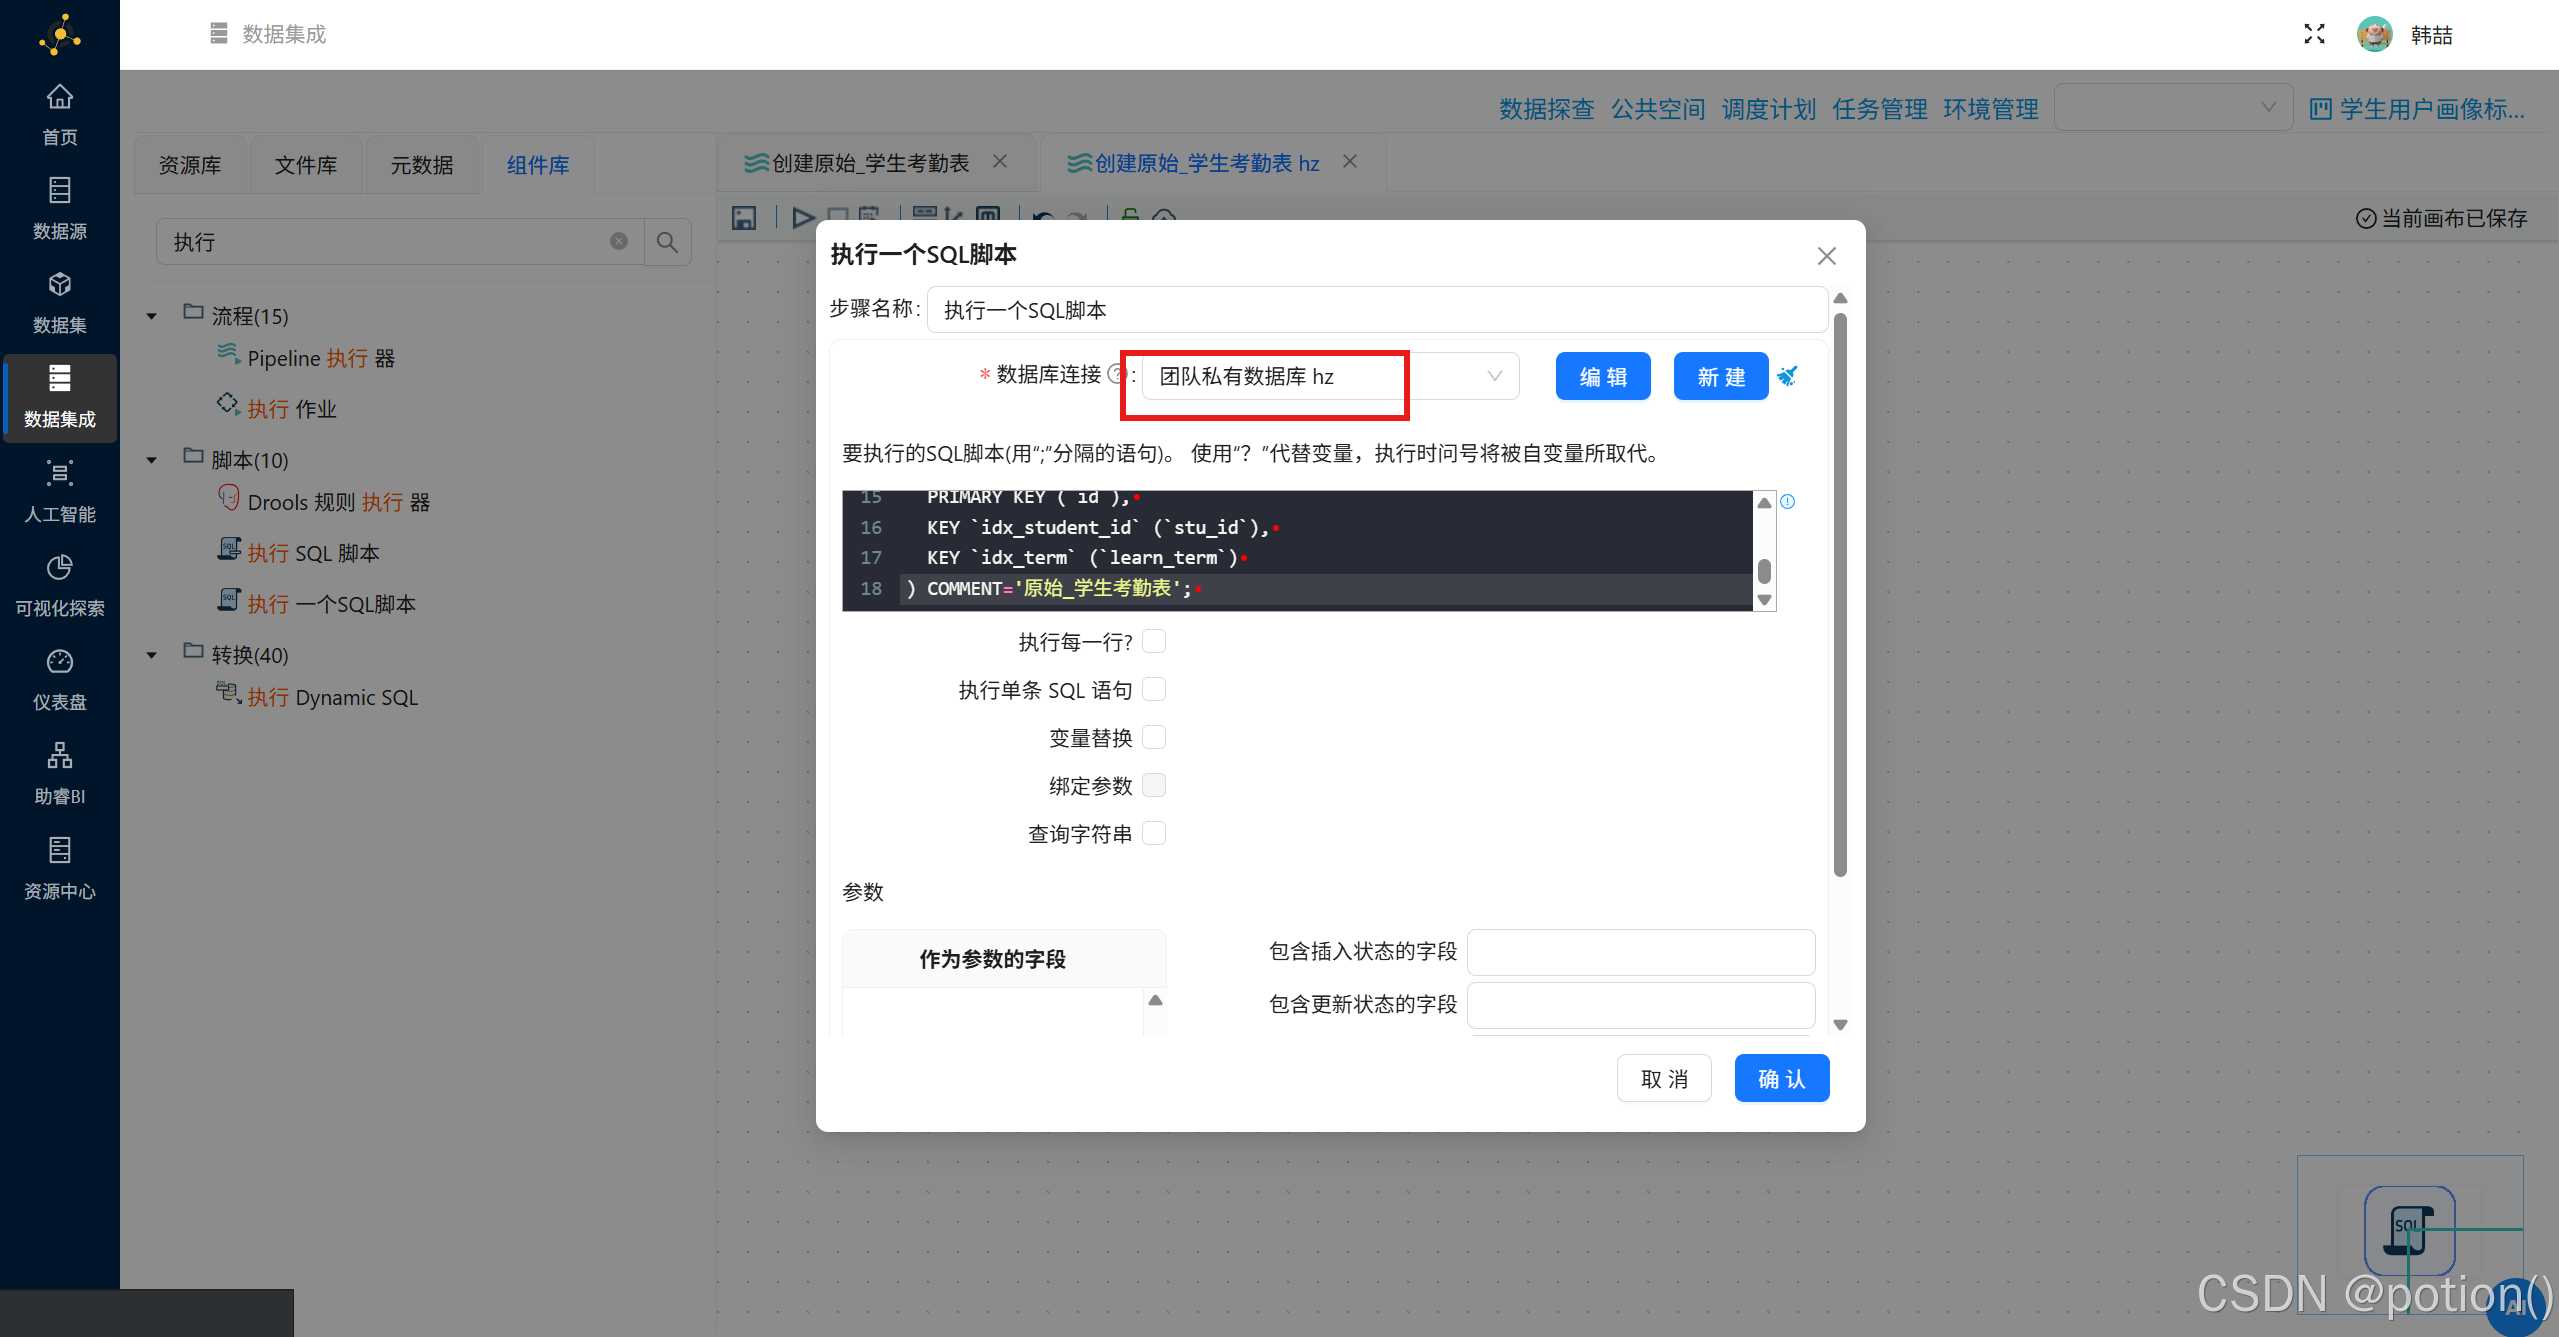Open 助睿BI in the left sidebar

(x=60, y=773)
